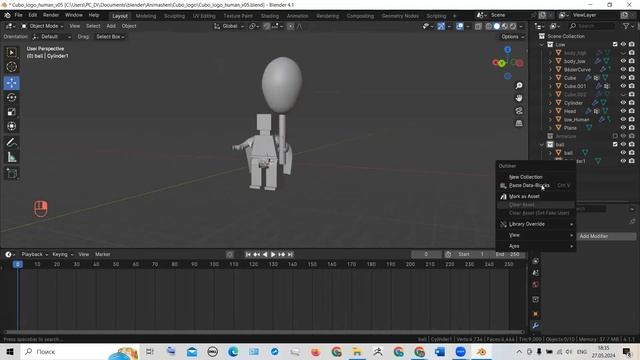Image resolution: width=640 pixels, height=360 pixels.
Task: Hide the Cylinder object eye icon
Action: tap(623, 102)
